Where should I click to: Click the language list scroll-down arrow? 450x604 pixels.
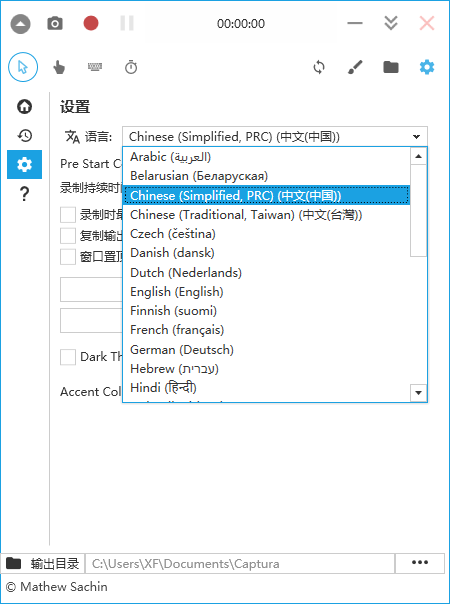tap(418, 393)
